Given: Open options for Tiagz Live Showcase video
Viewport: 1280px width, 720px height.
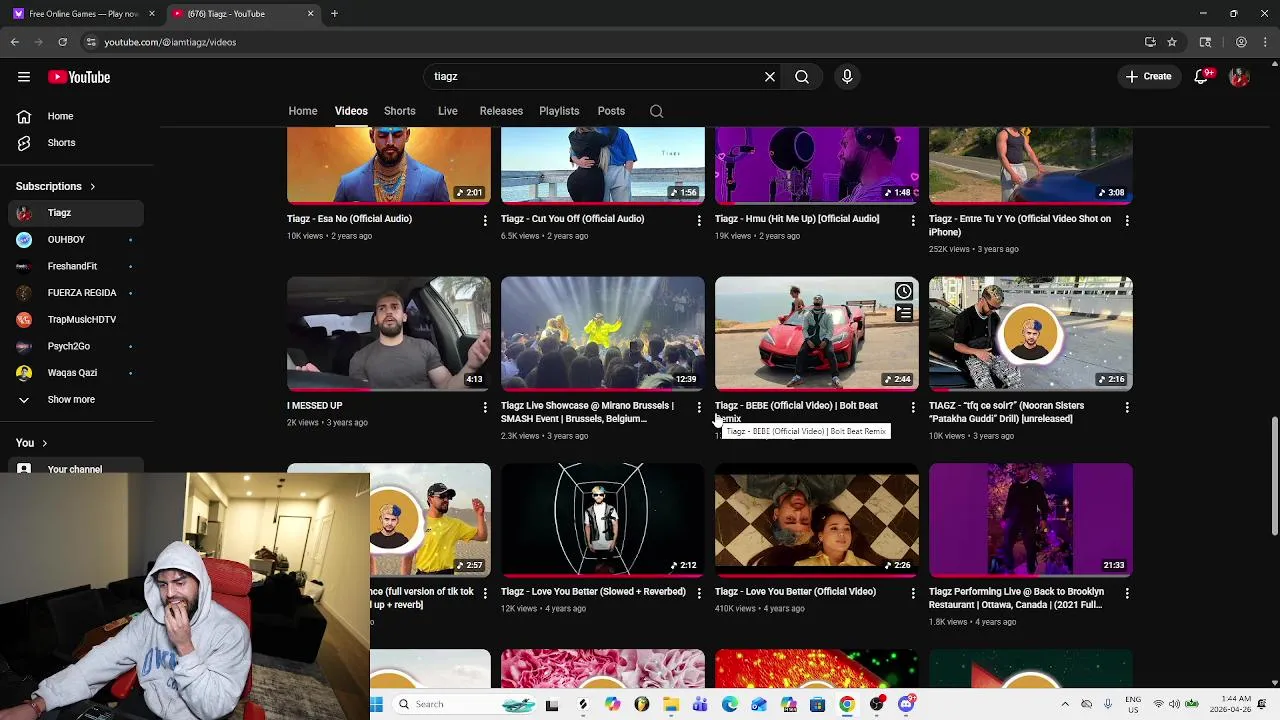Looking at the screenshot, I should coord(699,407).
